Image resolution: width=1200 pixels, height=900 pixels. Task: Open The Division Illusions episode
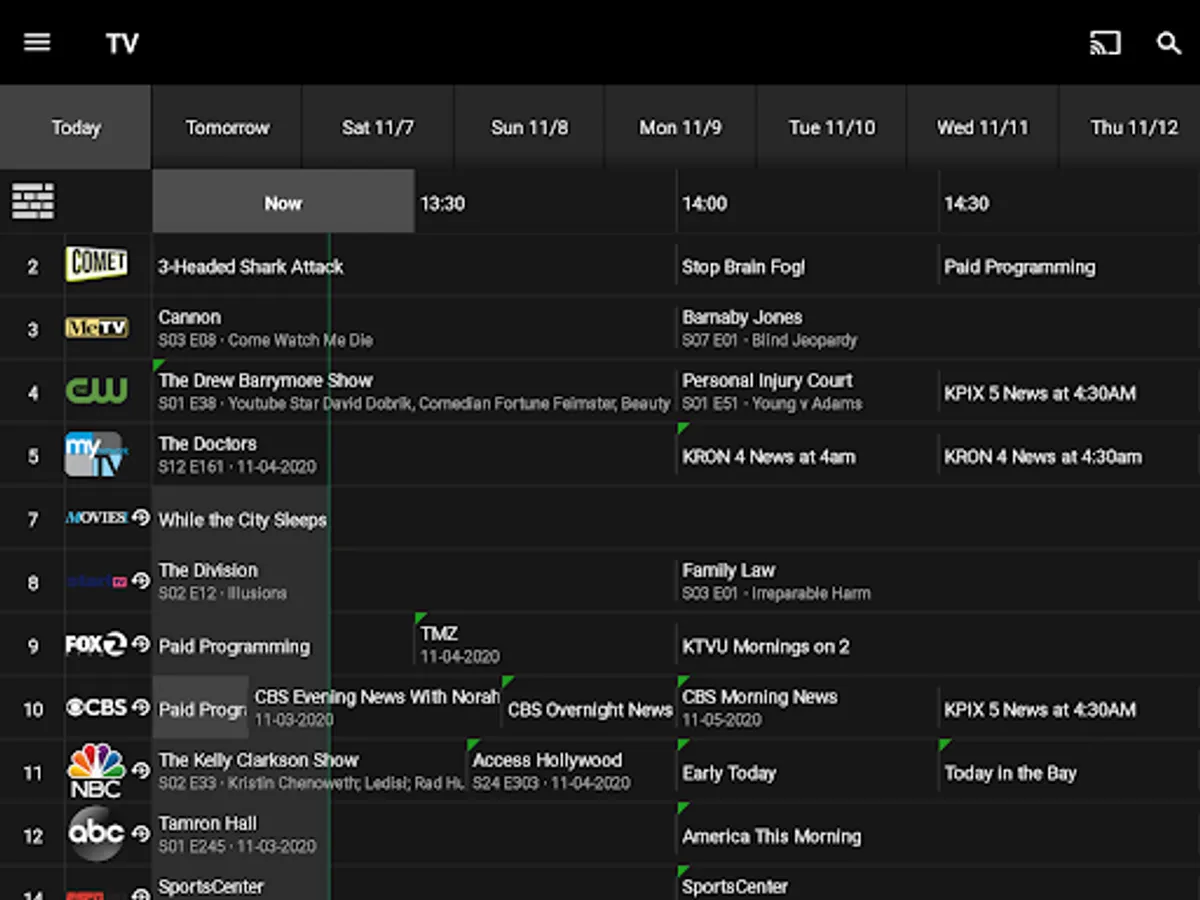coord(414,582)
